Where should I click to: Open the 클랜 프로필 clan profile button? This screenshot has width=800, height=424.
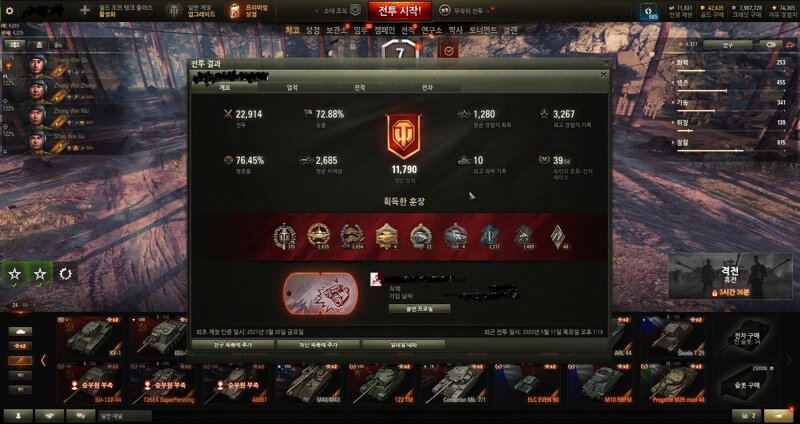point(419,309)
